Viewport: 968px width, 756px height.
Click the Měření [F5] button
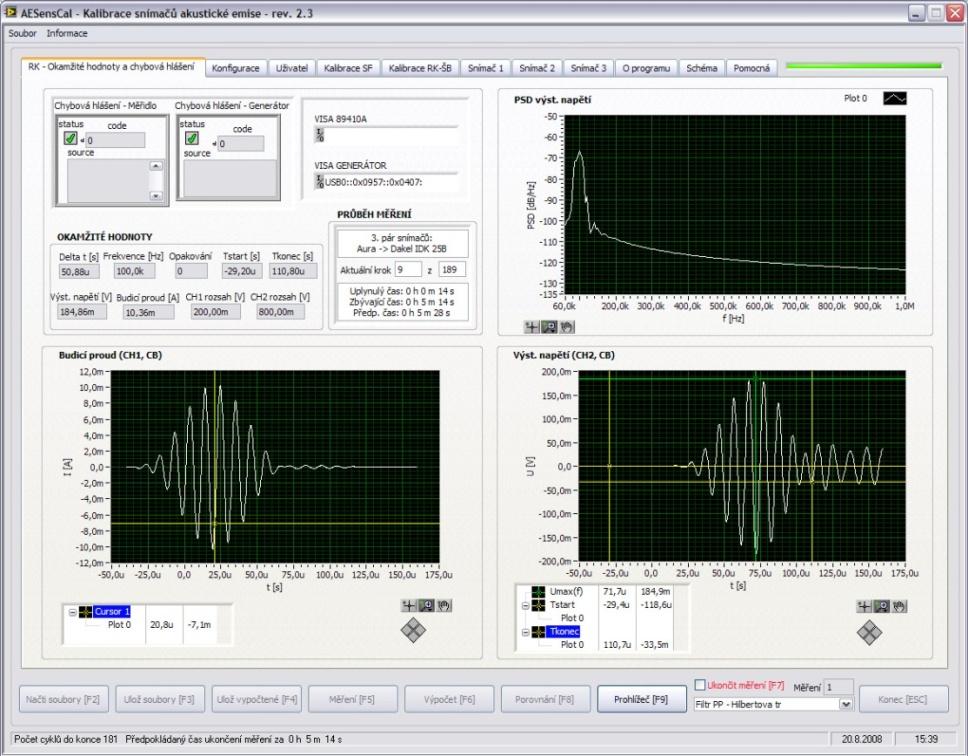point(352,699)
